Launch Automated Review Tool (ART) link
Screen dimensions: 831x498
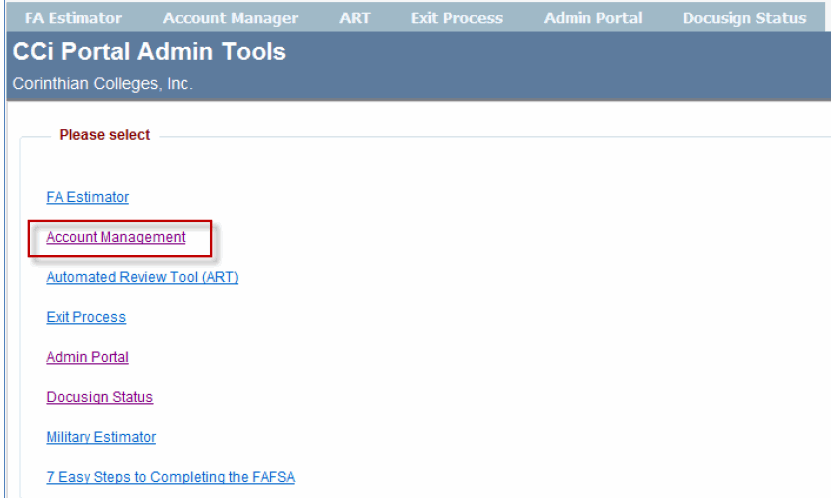click(142, 277)
